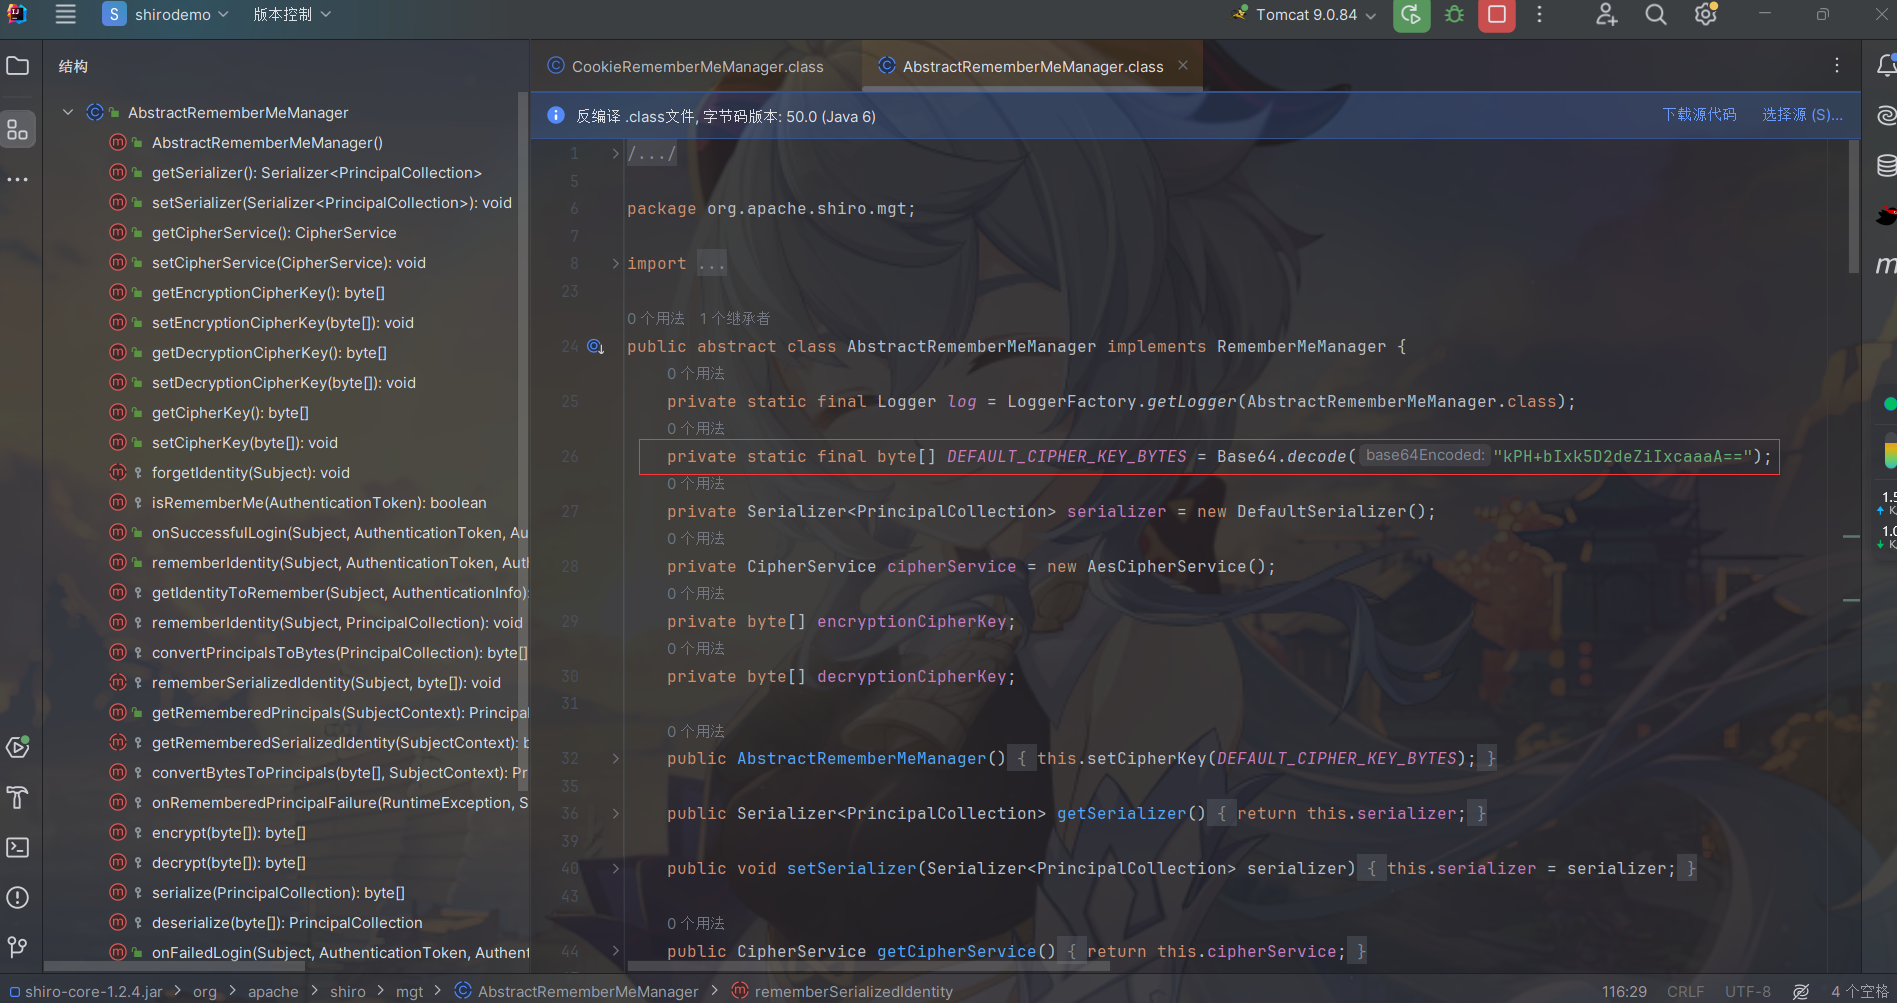This screenshot has width=1897, height=1003.
Task: Click shiro-core-1.2.4.jar breadcrumb
Action: click(93, 992)
